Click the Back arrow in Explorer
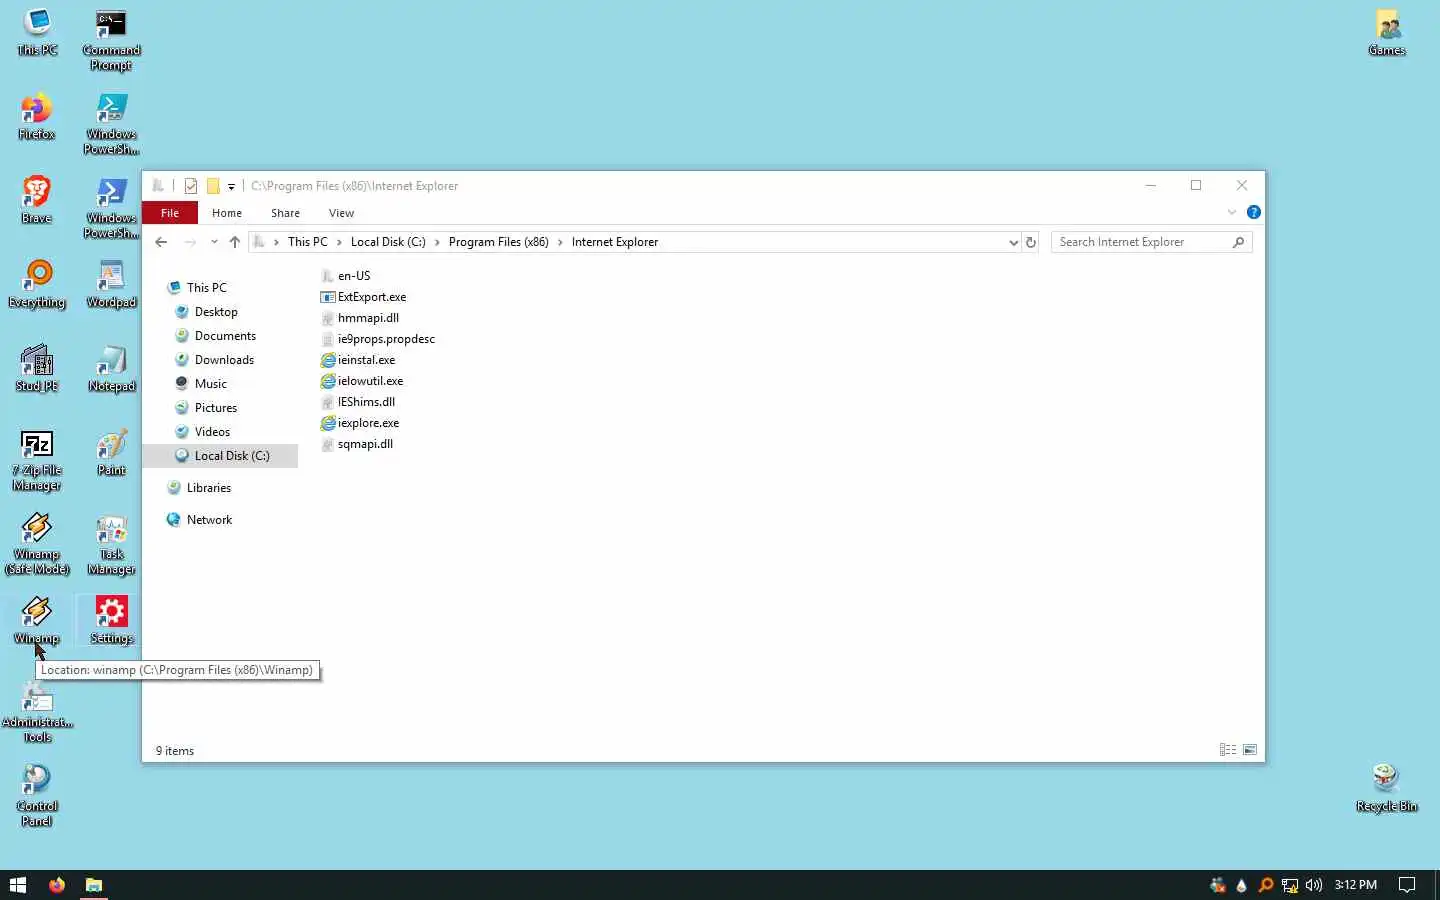The image size is (1440, 900). click(x=161, y=242)
